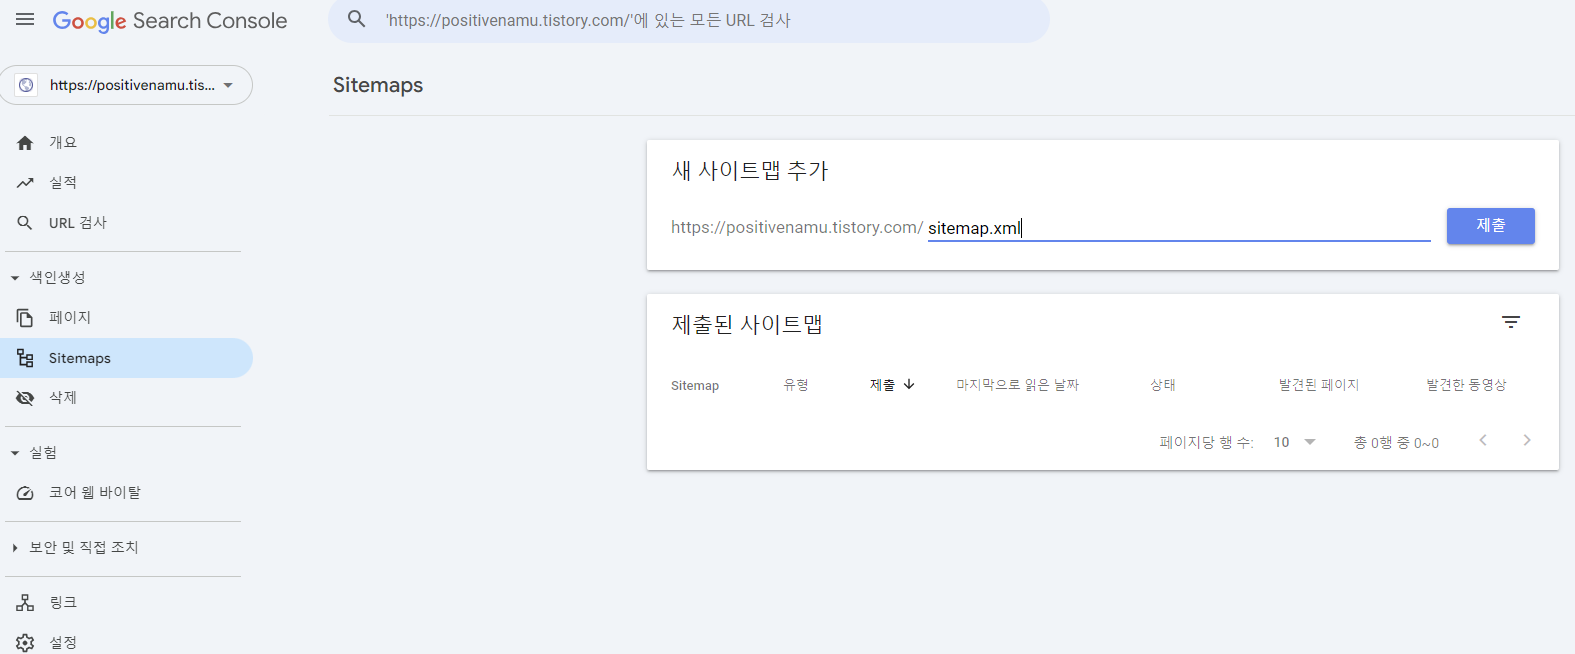1575x654 pixels.
Task: Click the magnifier icon beside URL 검사
Action: 25,223
